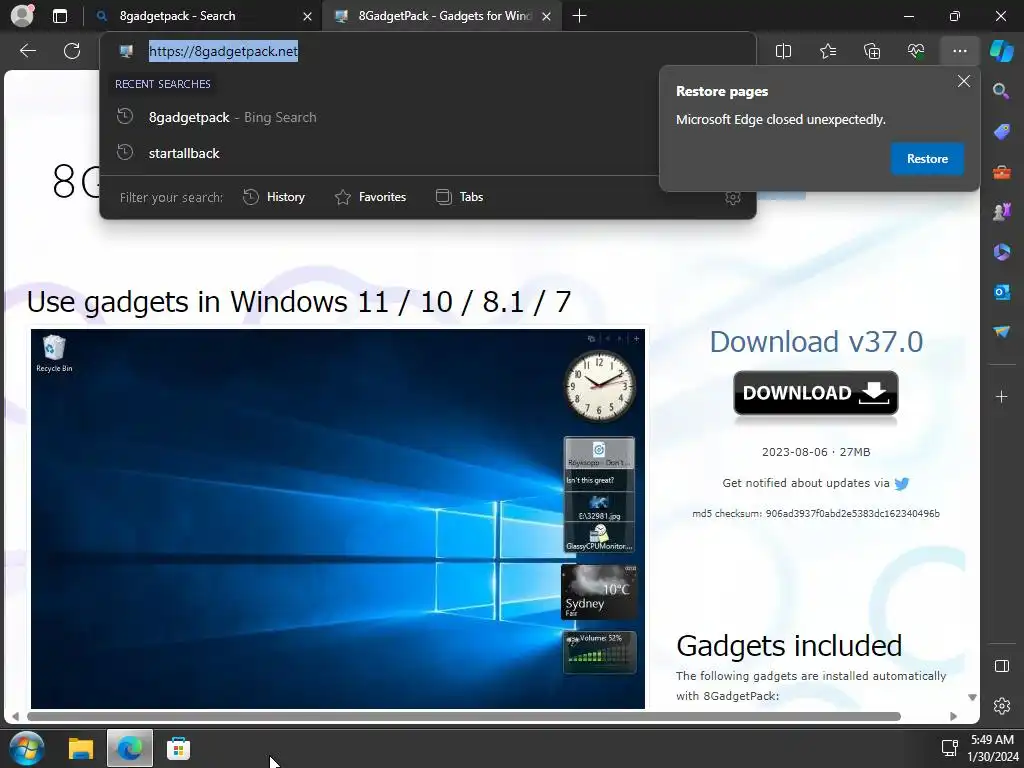Open the Windows Start orb
Image resolution: width=1024 pixels, height=768 pixels.
click(x=27, y=748)
